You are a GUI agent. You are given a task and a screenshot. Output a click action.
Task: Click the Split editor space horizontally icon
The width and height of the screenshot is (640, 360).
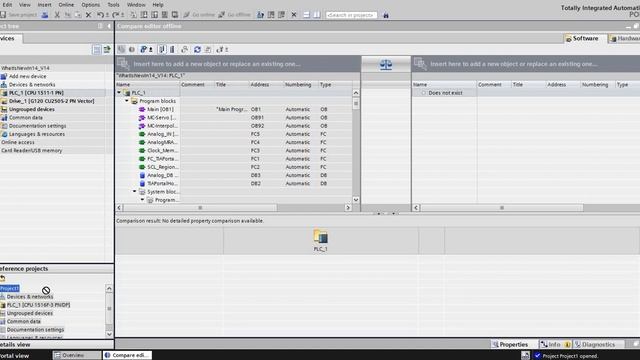pyautogui.click(x=307, y=15)
